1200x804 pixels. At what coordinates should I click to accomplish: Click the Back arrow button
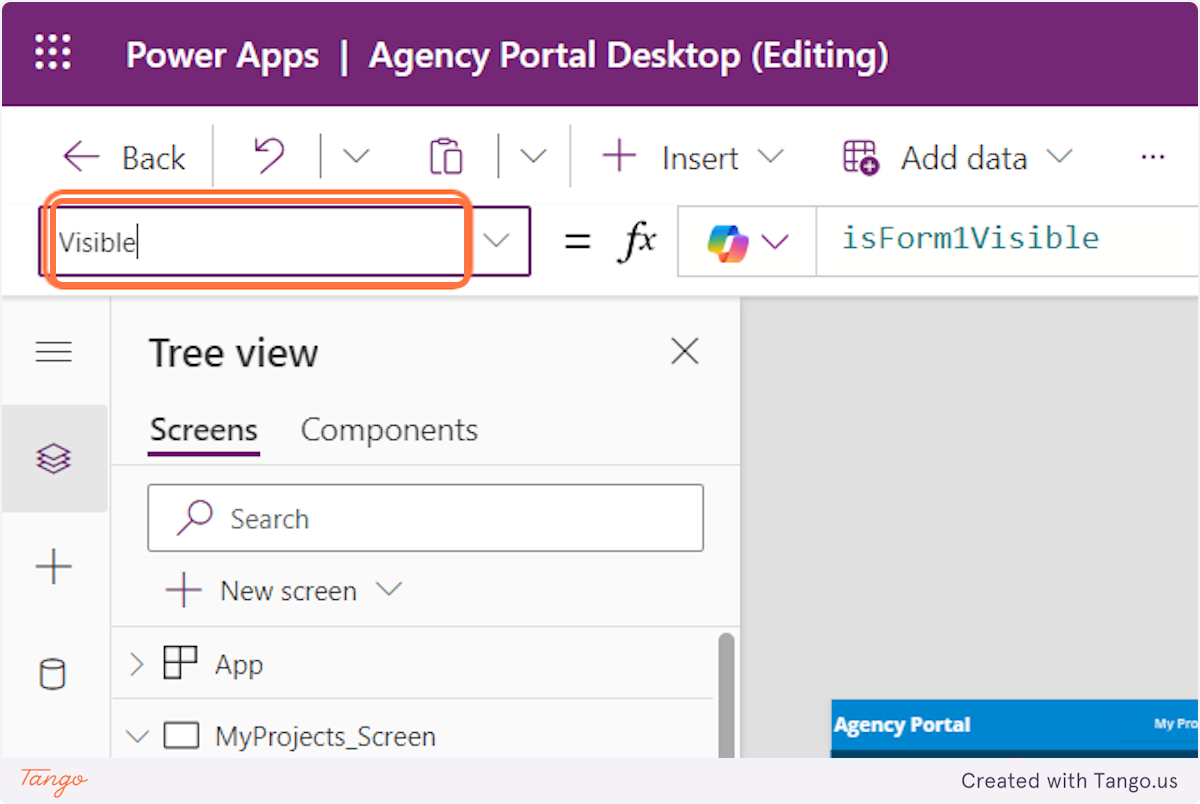point(124,158)
